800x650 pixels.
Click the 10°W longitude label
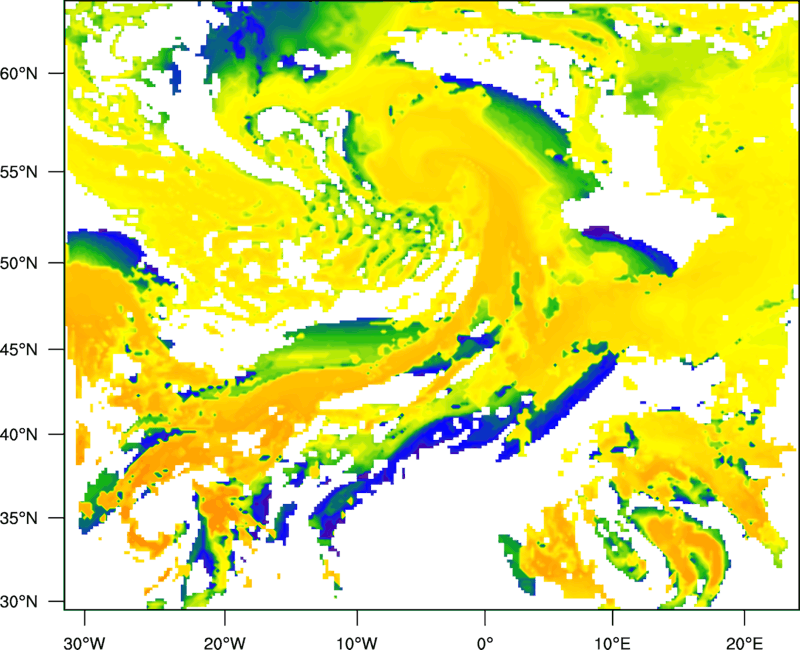[x=356, y=643]
